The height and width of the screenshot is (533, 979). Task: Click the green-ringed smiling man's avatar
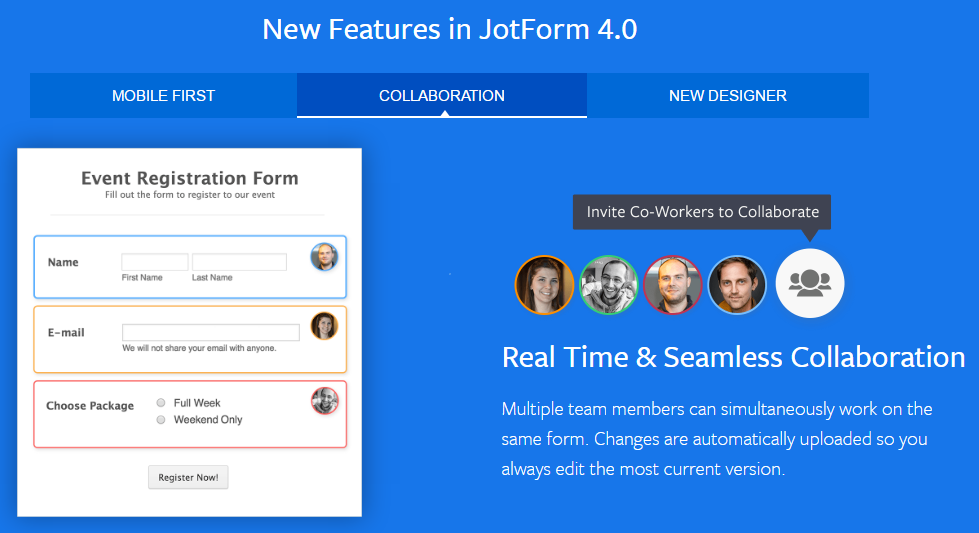[x=609, y=285]
